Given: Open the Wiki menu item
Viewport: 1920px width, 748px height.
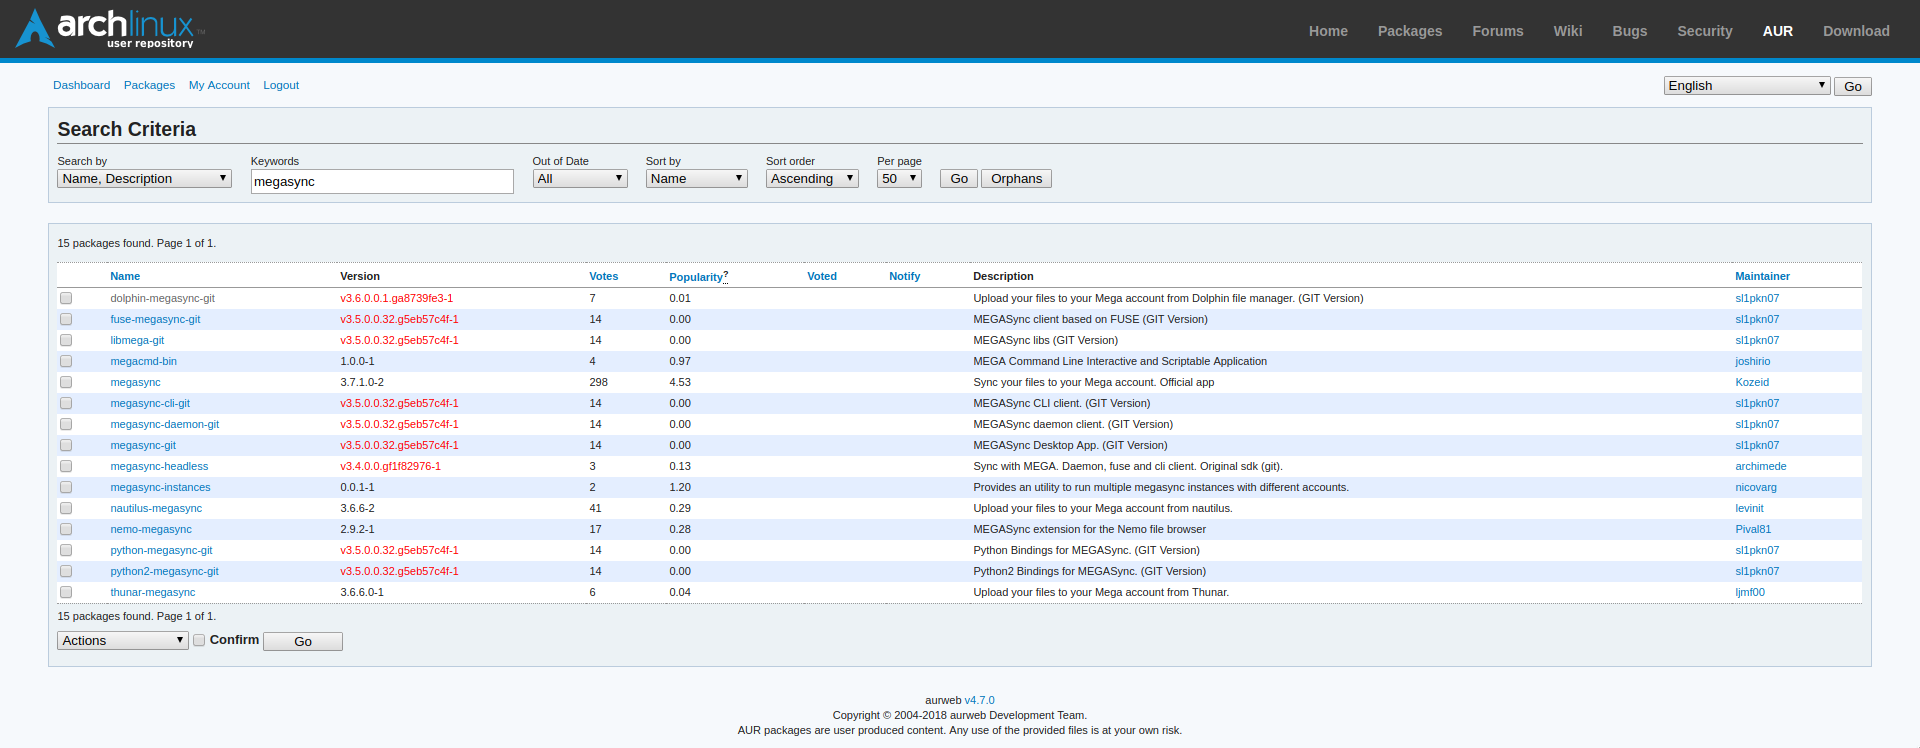Looking at the screenshot, I should 1568,31.
